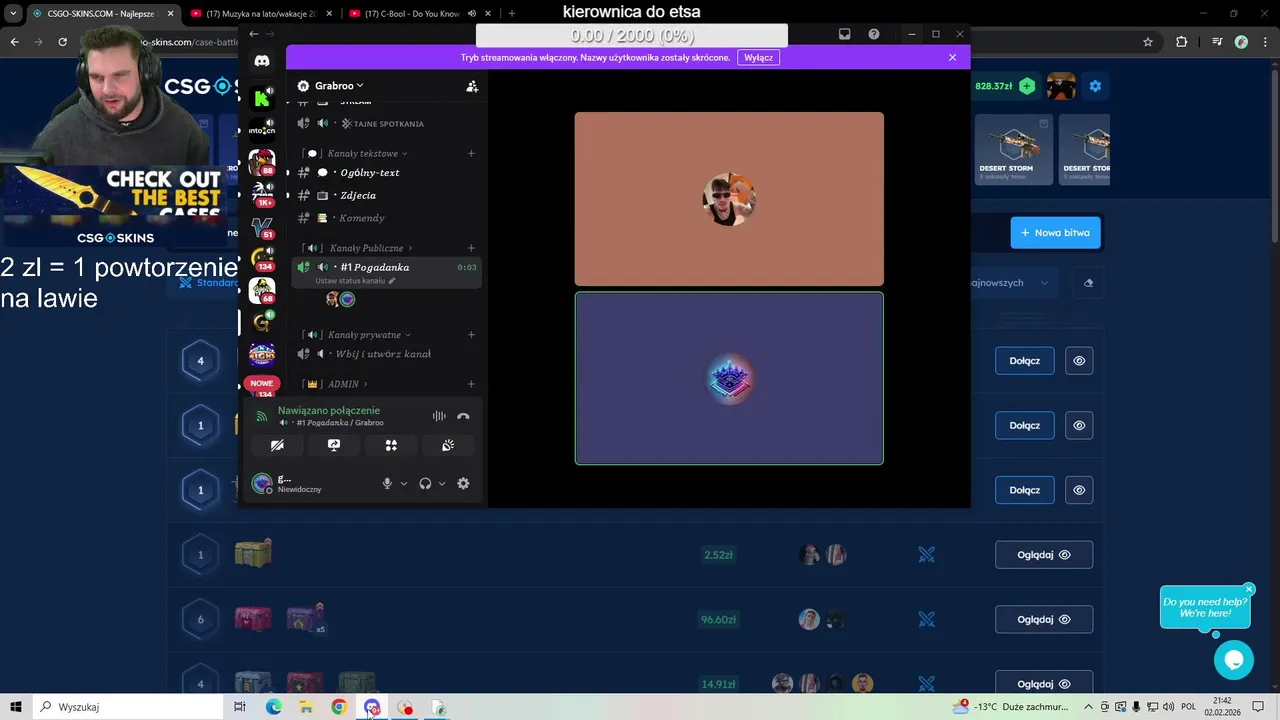1280x720 pixels.
Task: Open the Discord inbox icon in title bar
Action: [x=844, y=34]
